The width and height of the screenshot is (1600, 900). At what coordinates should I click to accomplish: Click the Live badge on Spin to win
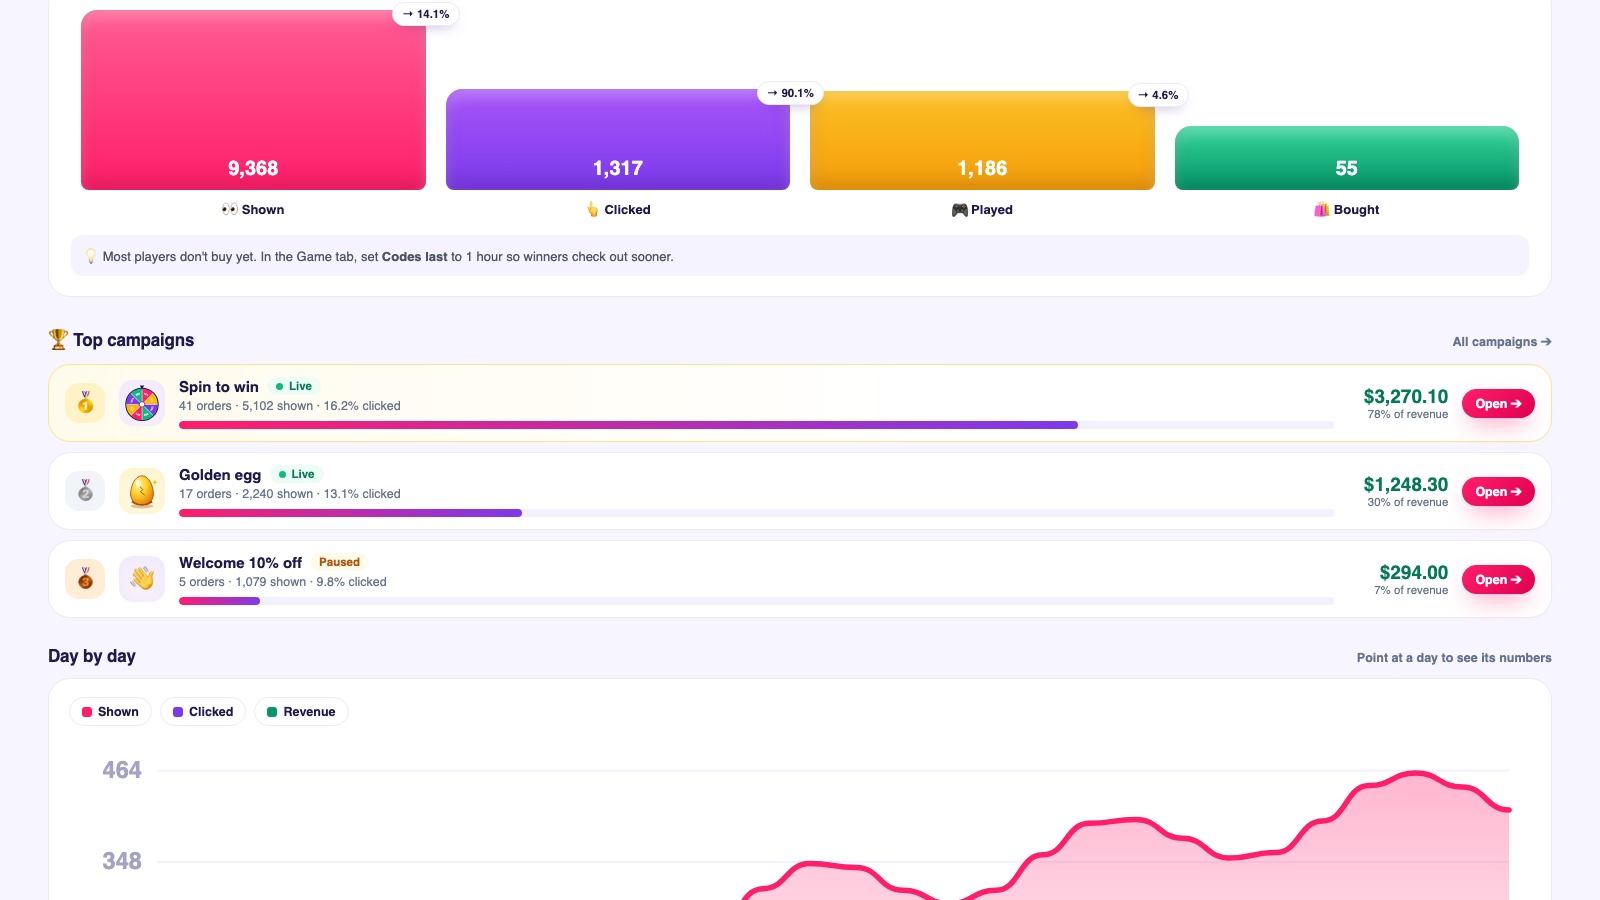click(294, 386)
